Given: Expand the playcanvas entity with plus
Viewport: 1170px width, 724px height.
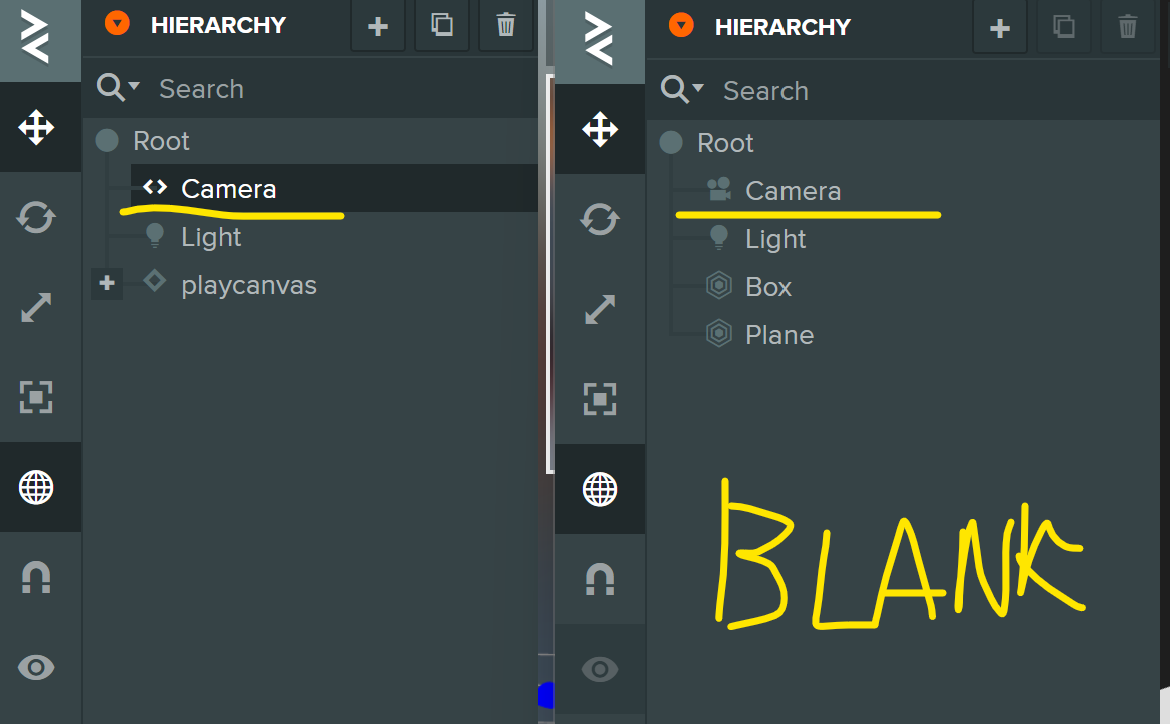Looking at the screenshot, I should point(107,284).
